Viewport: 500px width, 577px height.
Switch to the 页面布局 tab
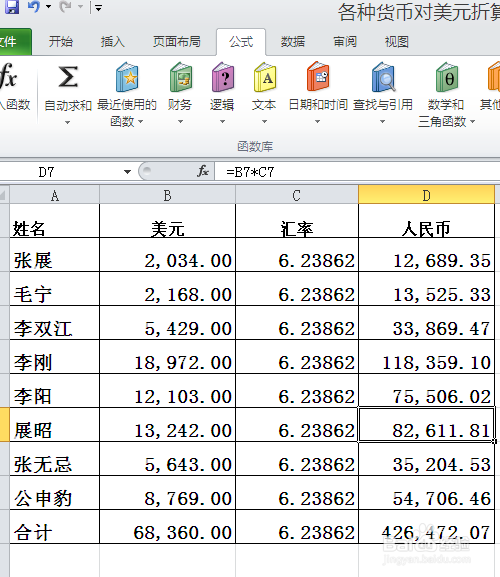coord(177,42)
